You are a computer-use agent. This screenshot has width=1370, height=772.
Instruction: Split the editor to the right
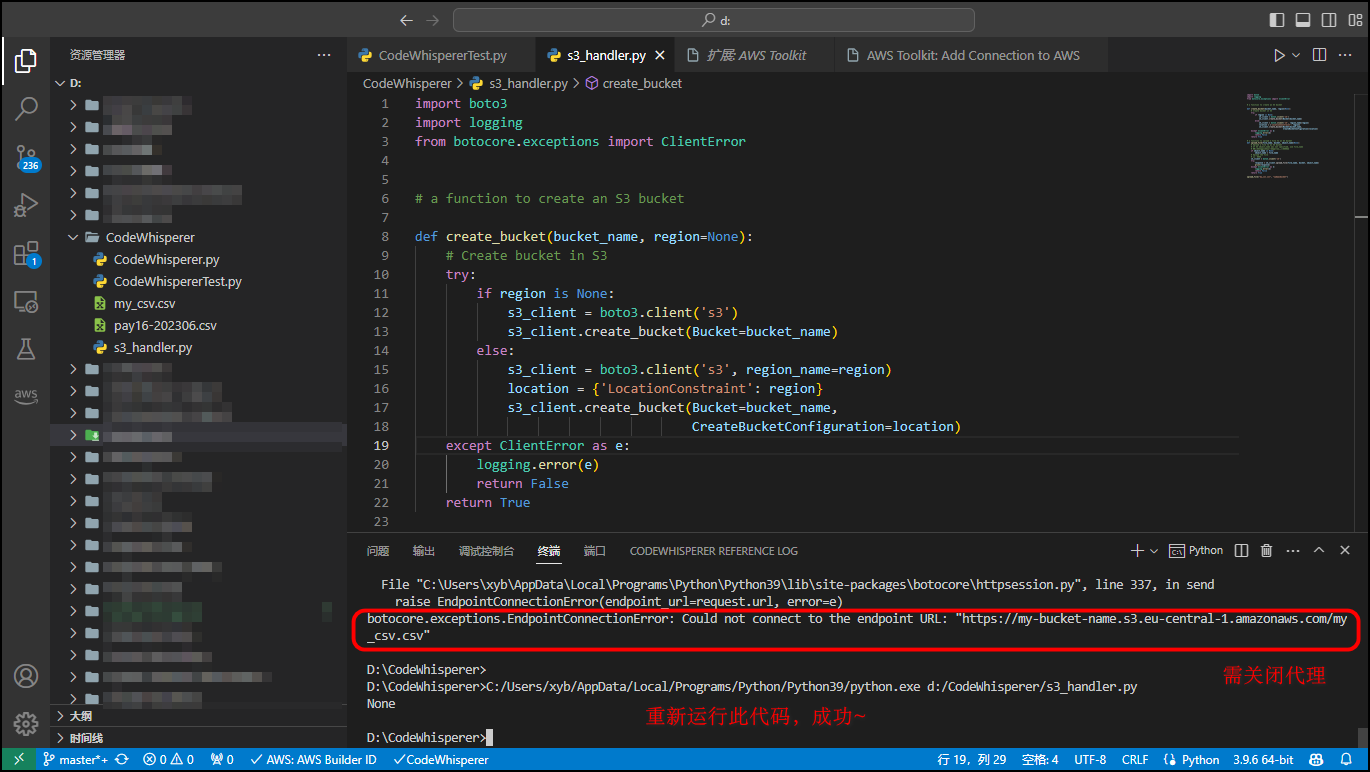click(x=1320, y=55)
